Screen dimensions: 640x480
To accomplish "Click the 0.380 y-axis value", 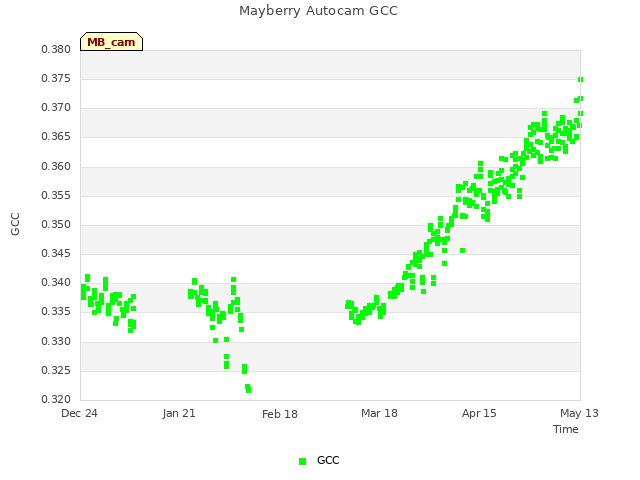I will coord(56,49).
